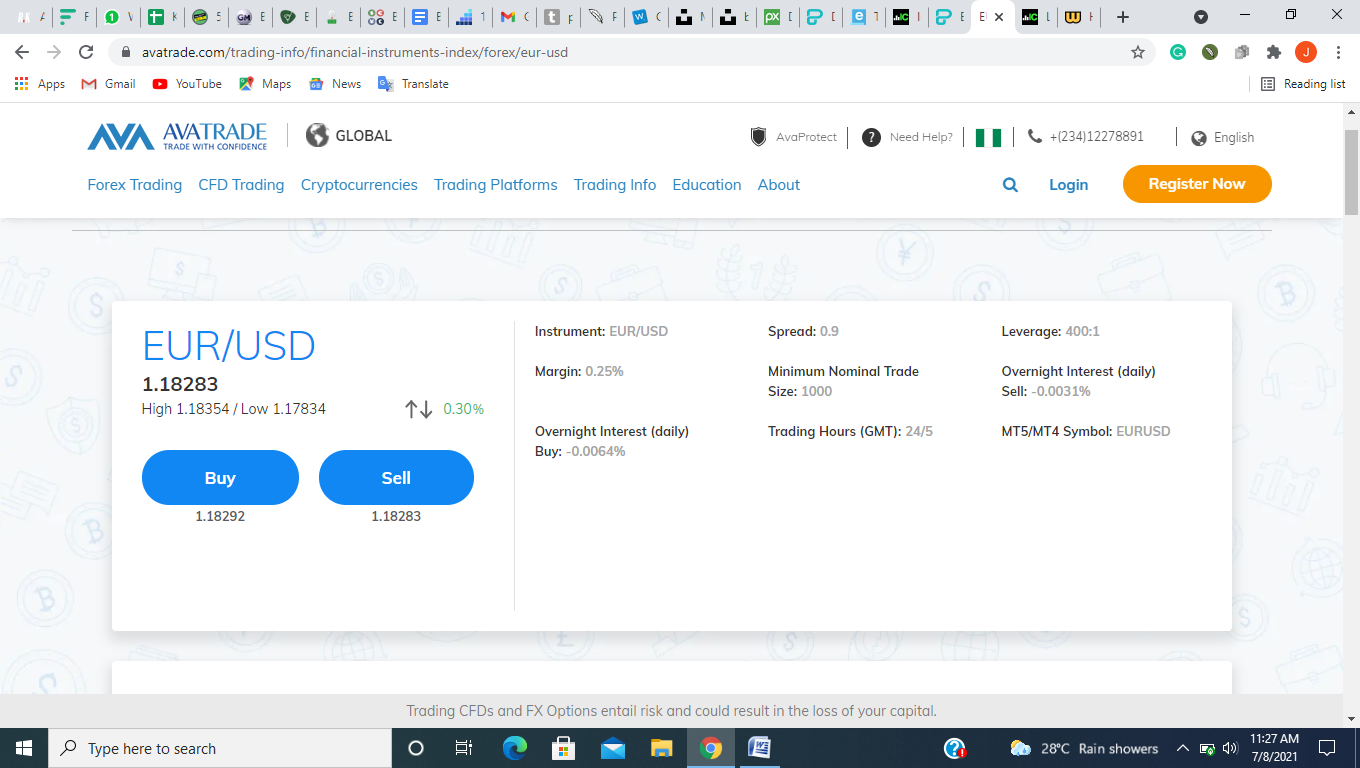1360x768 pixels.
Task: Open the Chrome profile avatar J
Action: coord(1305,52)
